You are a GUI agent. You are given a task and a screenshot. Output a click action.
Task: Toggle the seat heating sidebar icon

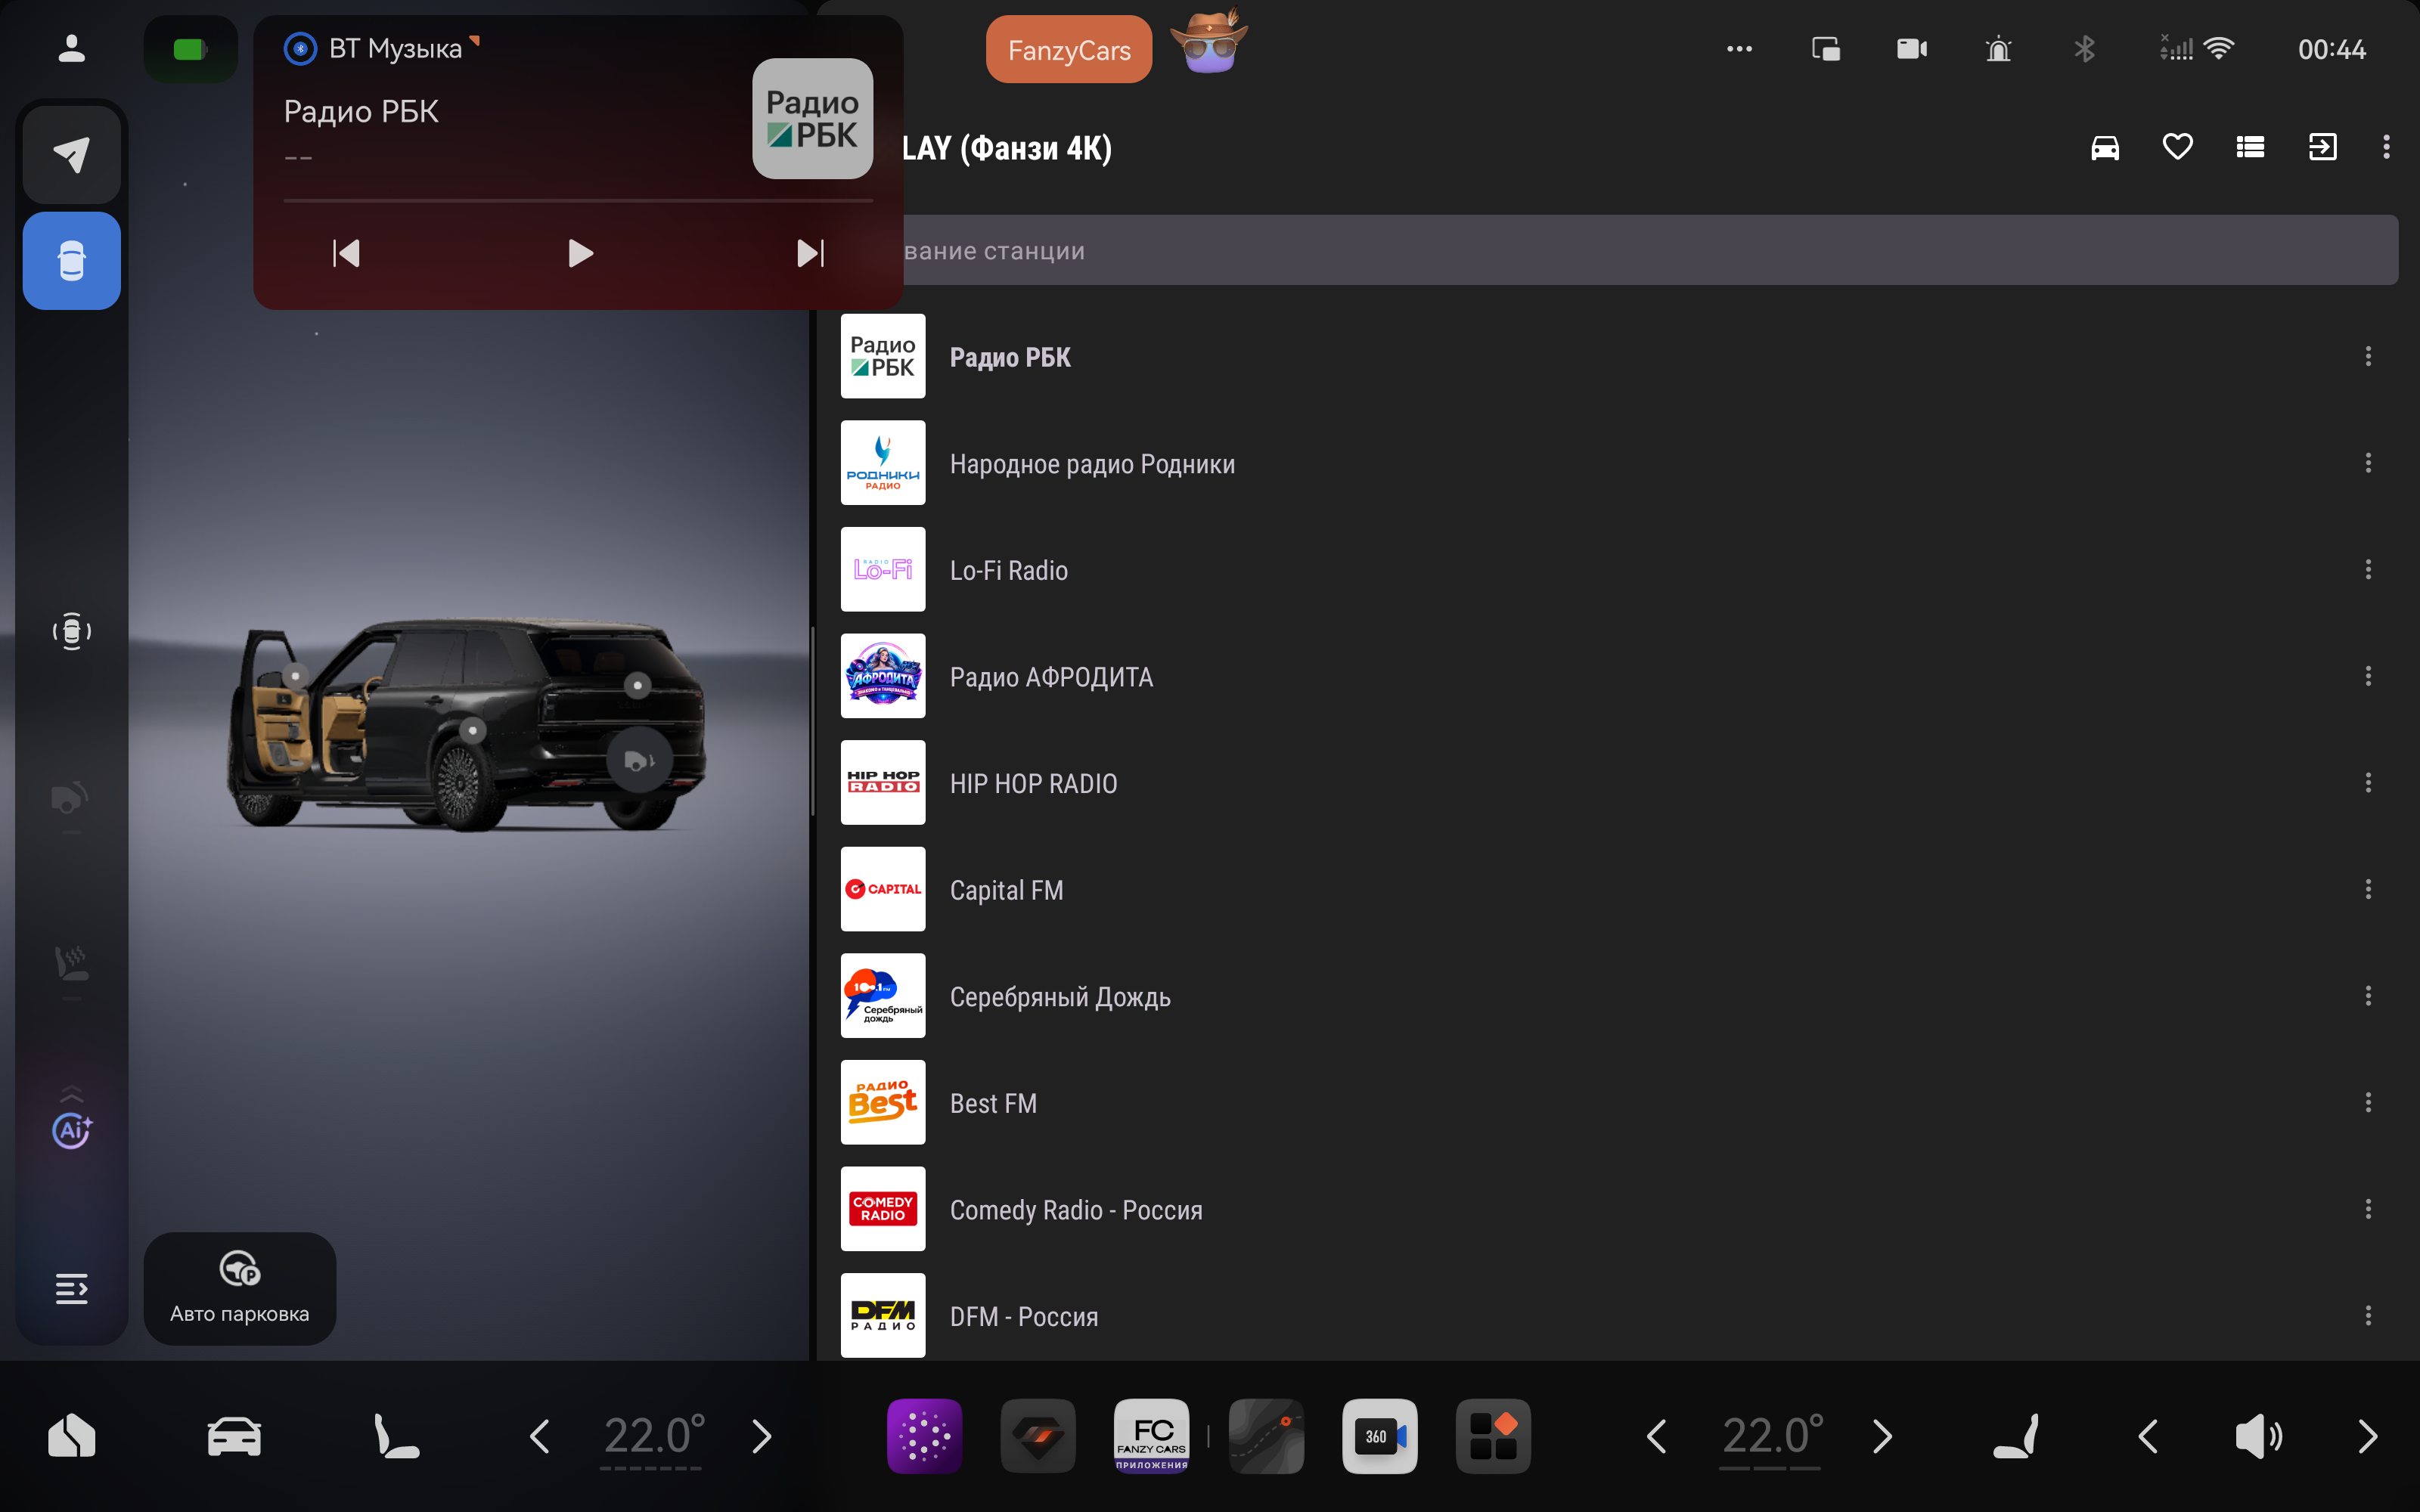(72, 963)
